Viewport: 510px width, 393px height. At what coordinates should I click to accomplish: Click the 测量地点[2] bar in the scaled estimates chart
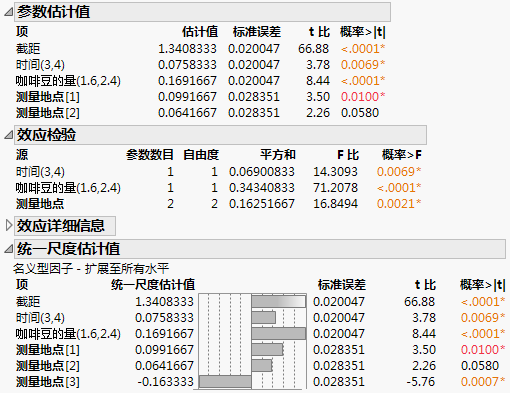click(262, 366)
